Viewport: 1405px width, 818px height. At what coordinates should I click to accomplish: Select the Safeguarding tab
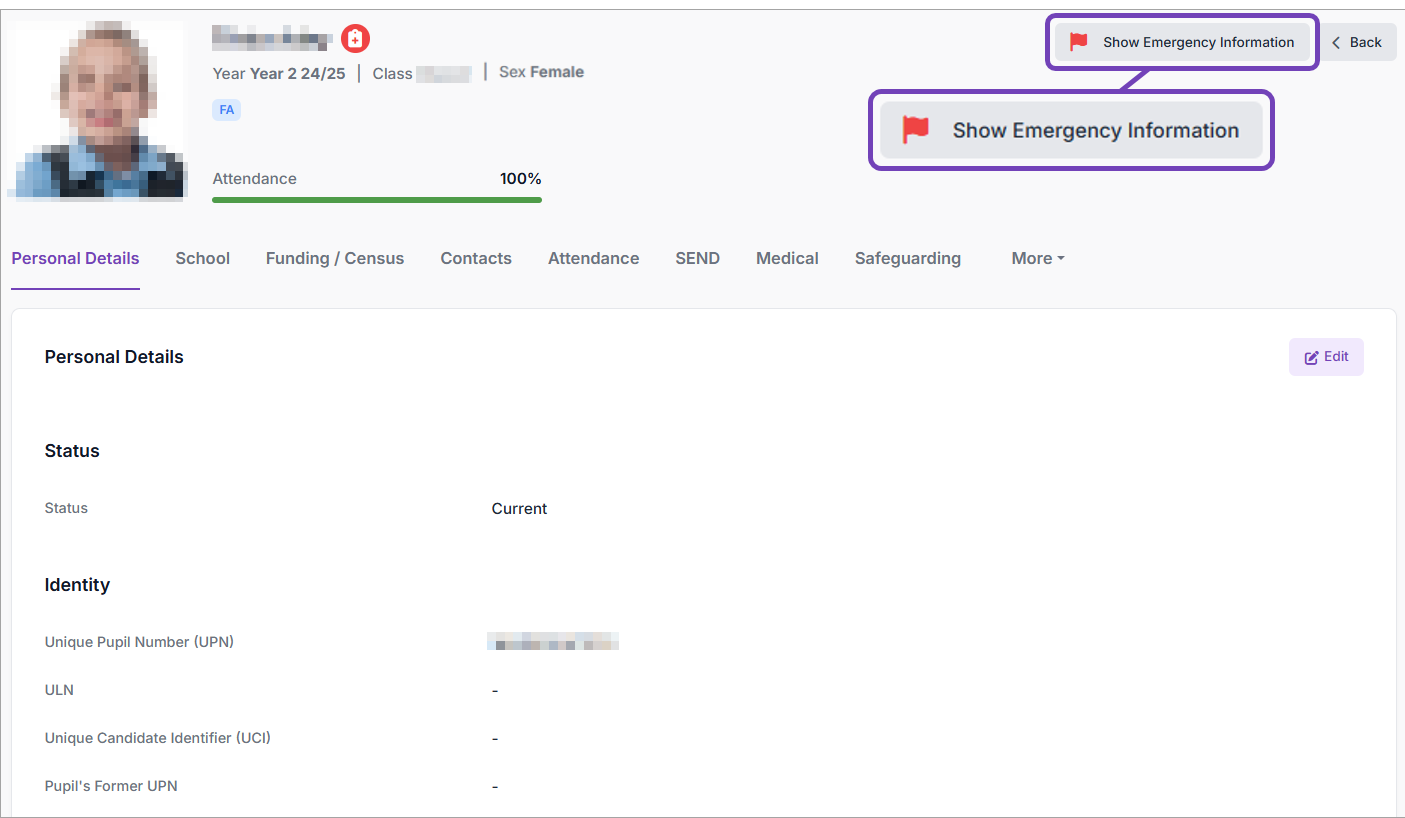(907, 258)
